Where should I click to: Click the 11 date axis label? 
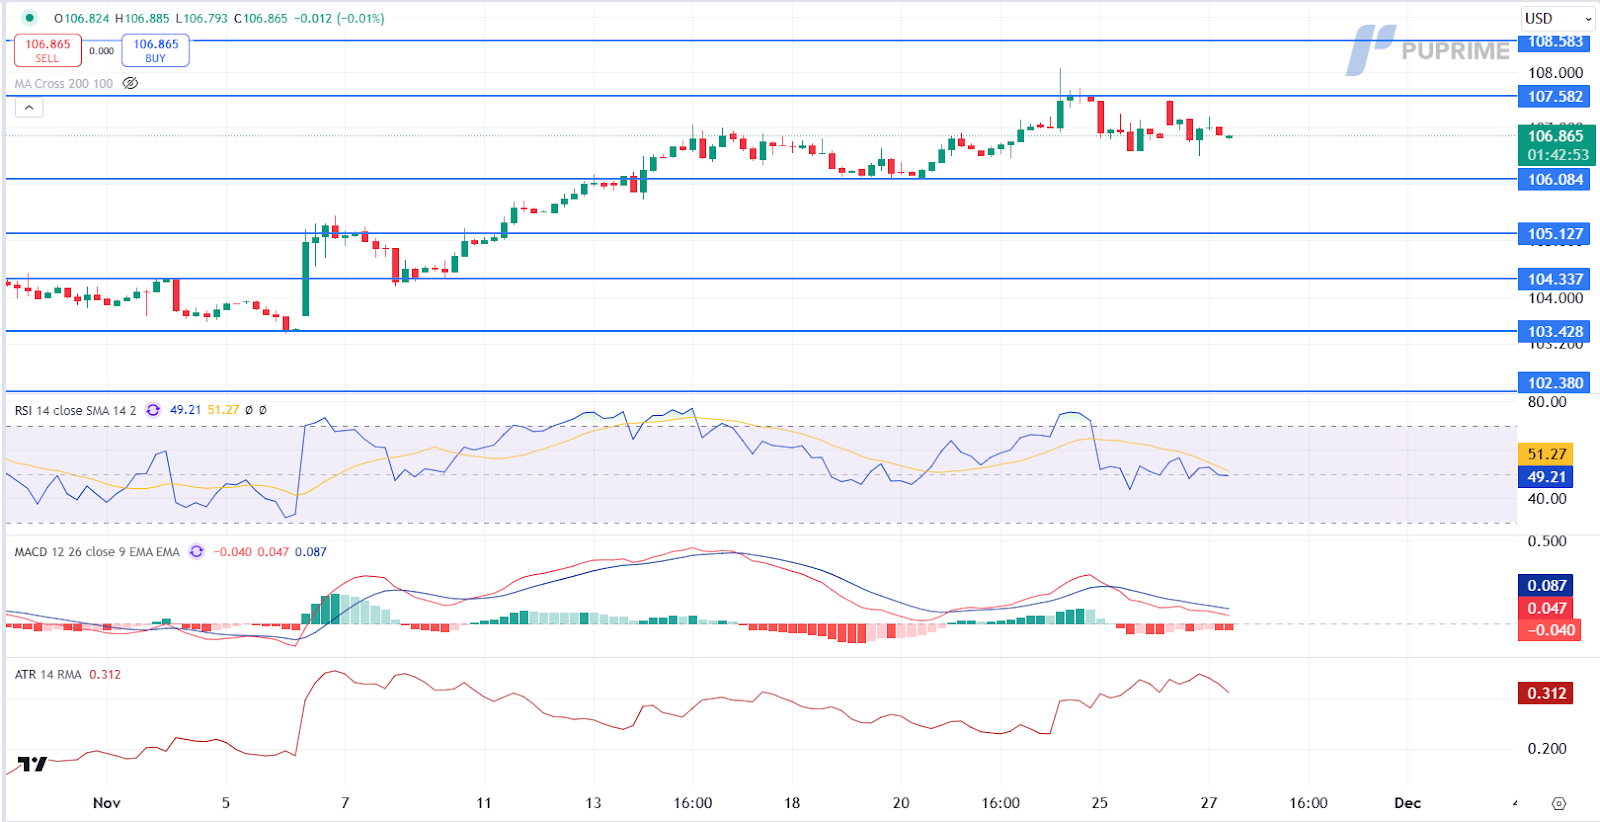pos(484,803)
